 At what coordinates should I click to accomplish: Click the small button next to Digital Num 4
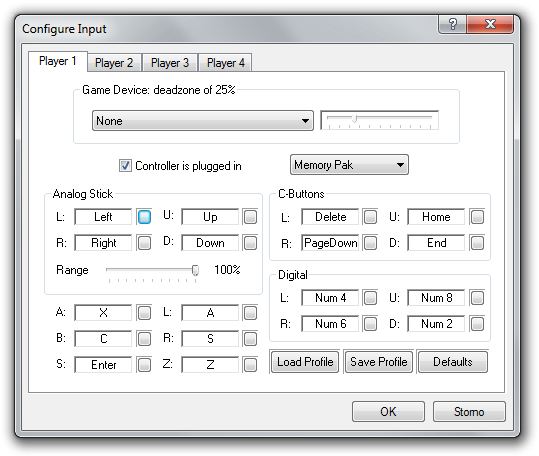370,298
